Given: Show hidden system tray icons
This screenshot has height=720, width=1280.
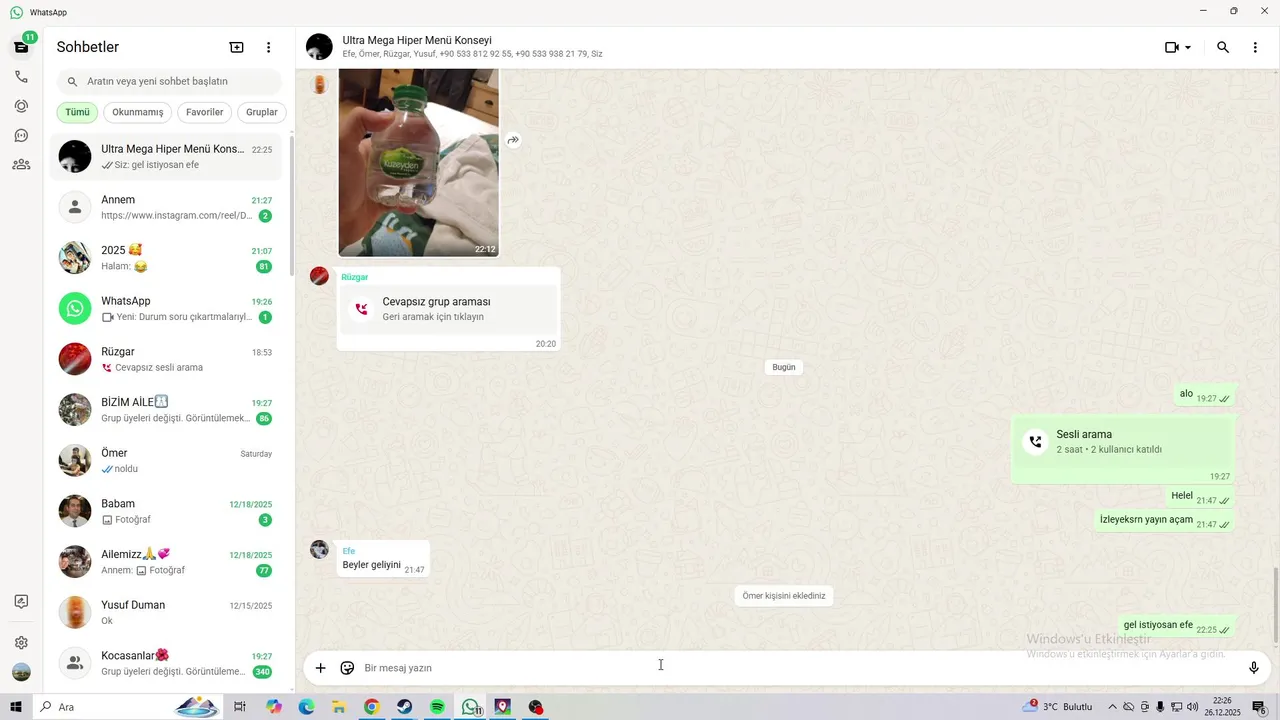Looking at the screenshot, I should click(1112, 707).
